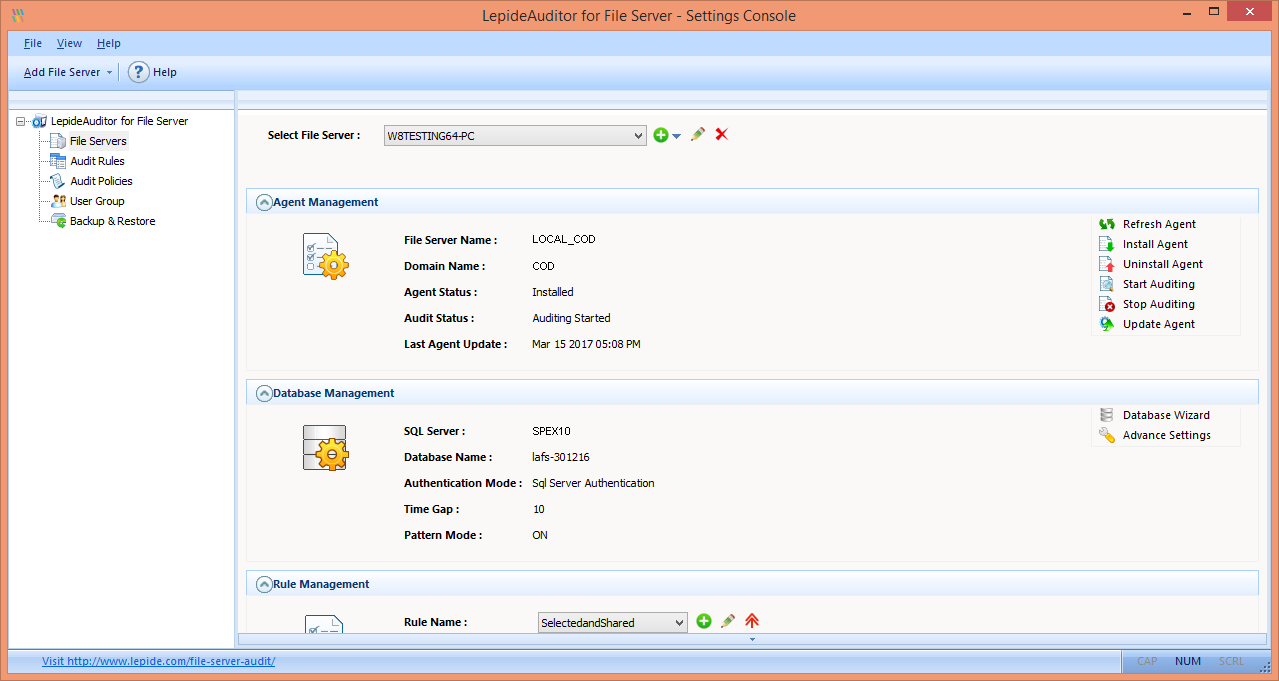The image size is (1279, 681).
Task: Click the pencil edit rule icon
Action: pos(728,621)
